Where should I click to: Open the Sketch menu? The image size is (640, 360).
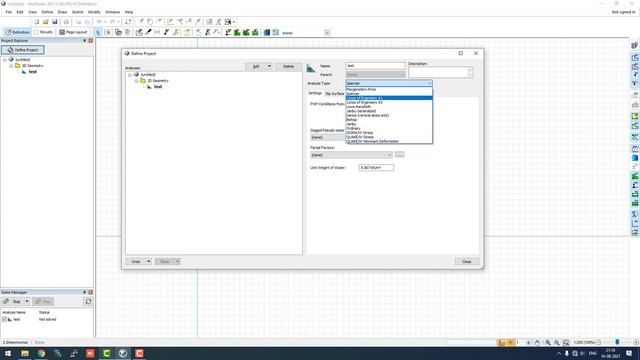click(78, 12)
